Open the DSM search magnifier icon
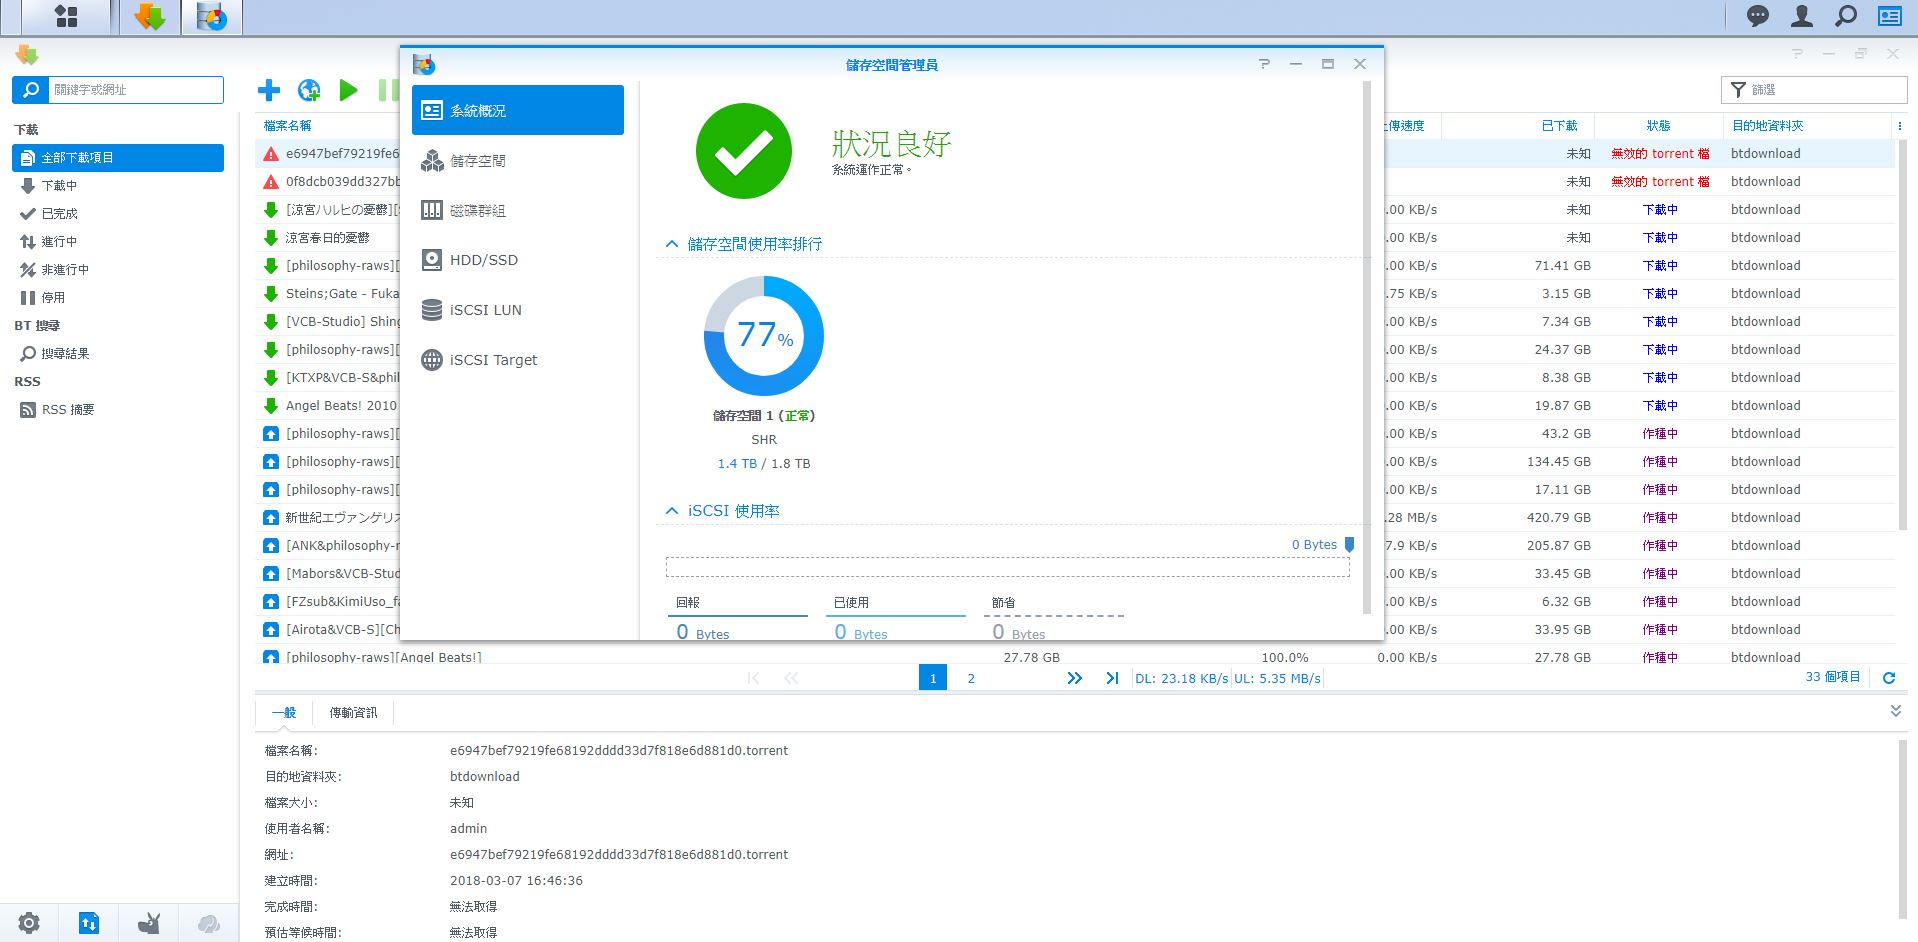This screenshot has height=942, width=1918. point(1846,16)
